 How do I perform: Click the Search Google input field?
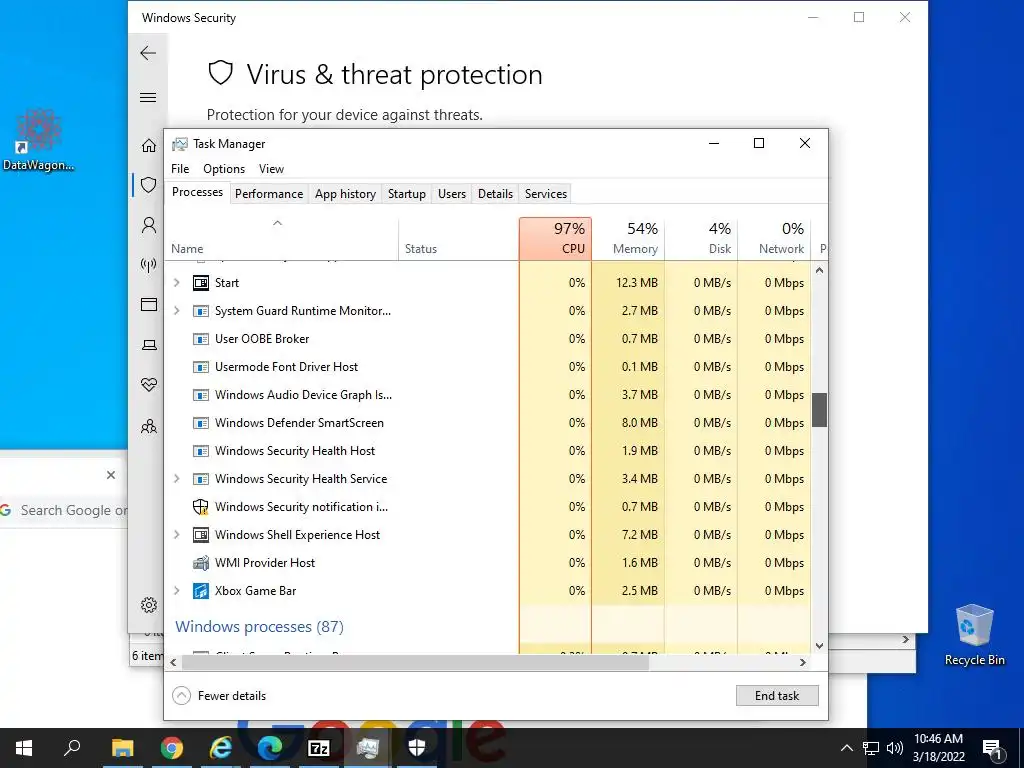64,511
